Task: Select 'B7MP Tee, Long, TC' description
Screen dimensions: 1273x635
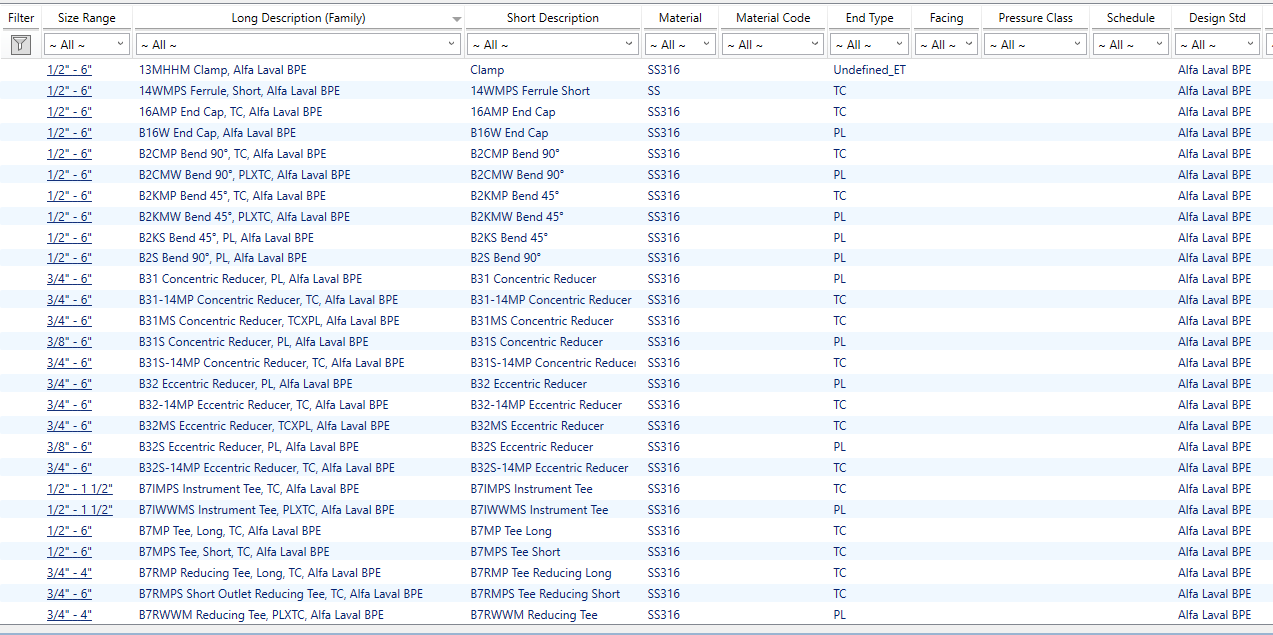Action: tap(230, 531)
